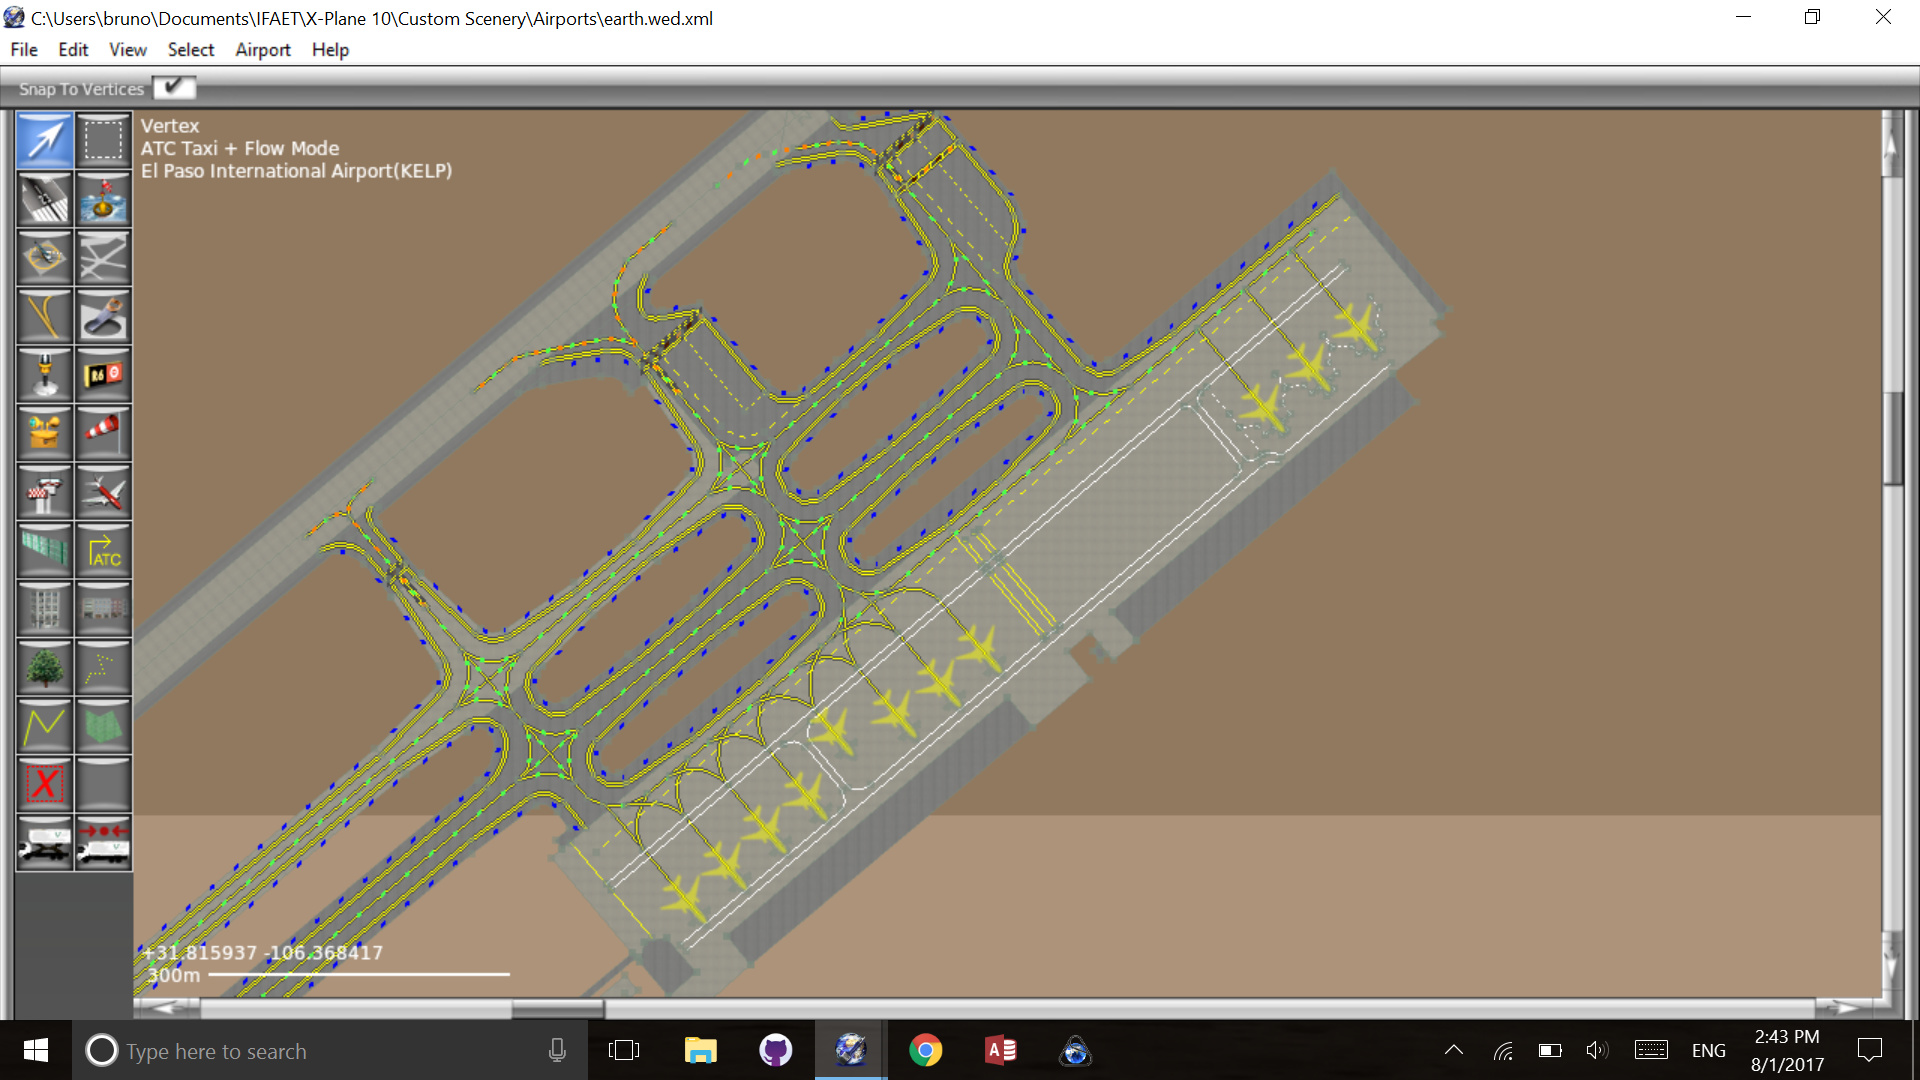Select the Vertex arrow tool

45,140
